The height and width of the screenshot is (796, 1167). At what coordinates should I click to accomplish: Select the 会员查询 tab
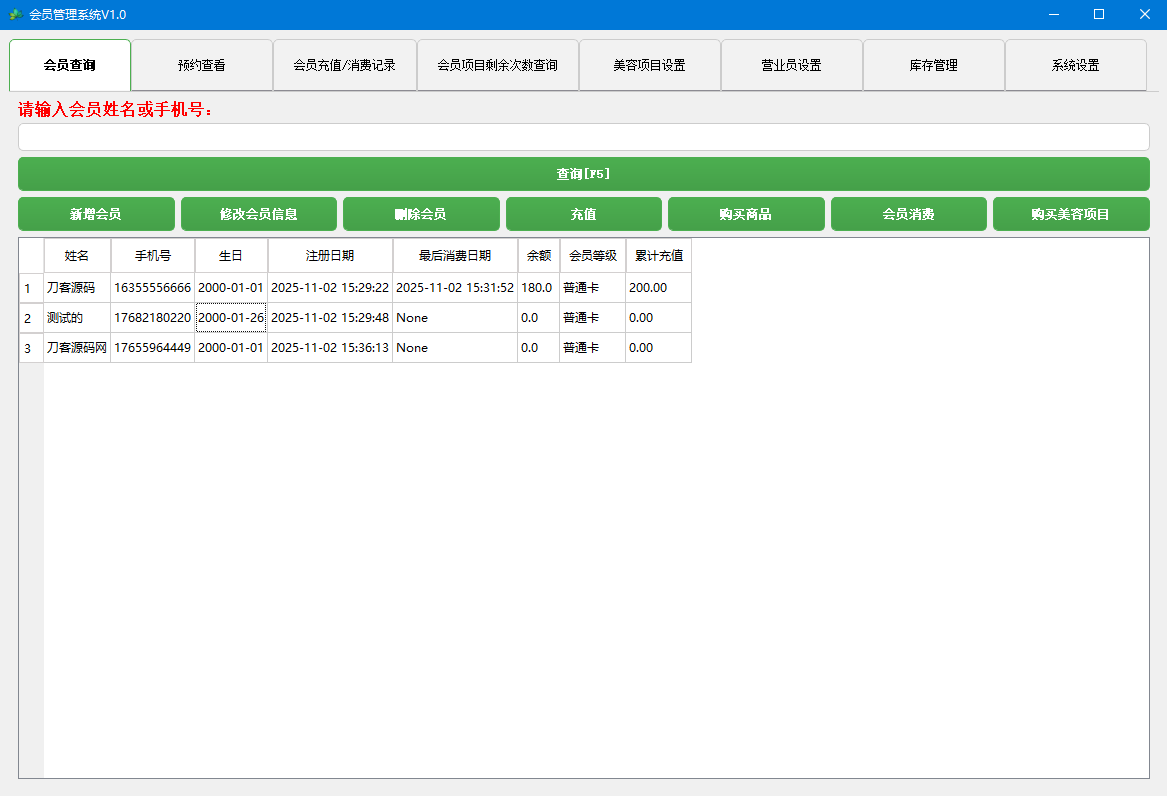pyautogui.click(x=70, y=64)
